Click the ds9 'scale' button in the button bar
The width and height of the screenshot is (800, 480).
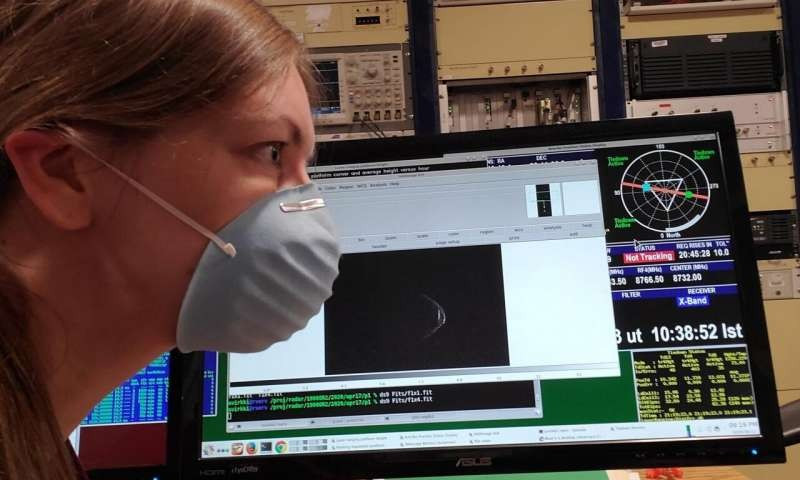pos(422,236)
